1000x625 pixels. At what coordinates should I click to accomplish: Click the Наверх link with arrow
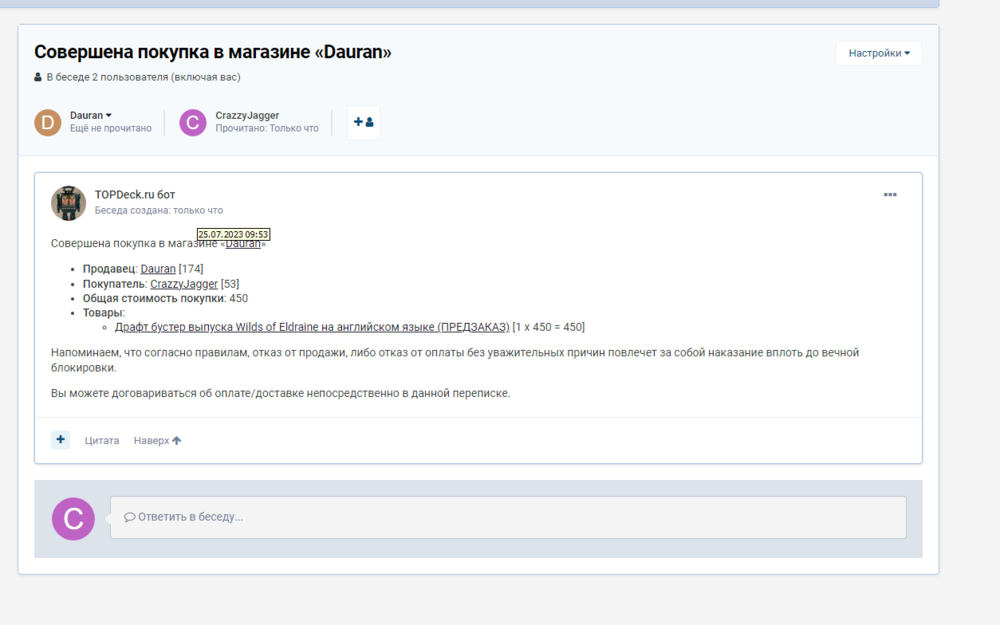pyautogui.click(x=156, y=440)
